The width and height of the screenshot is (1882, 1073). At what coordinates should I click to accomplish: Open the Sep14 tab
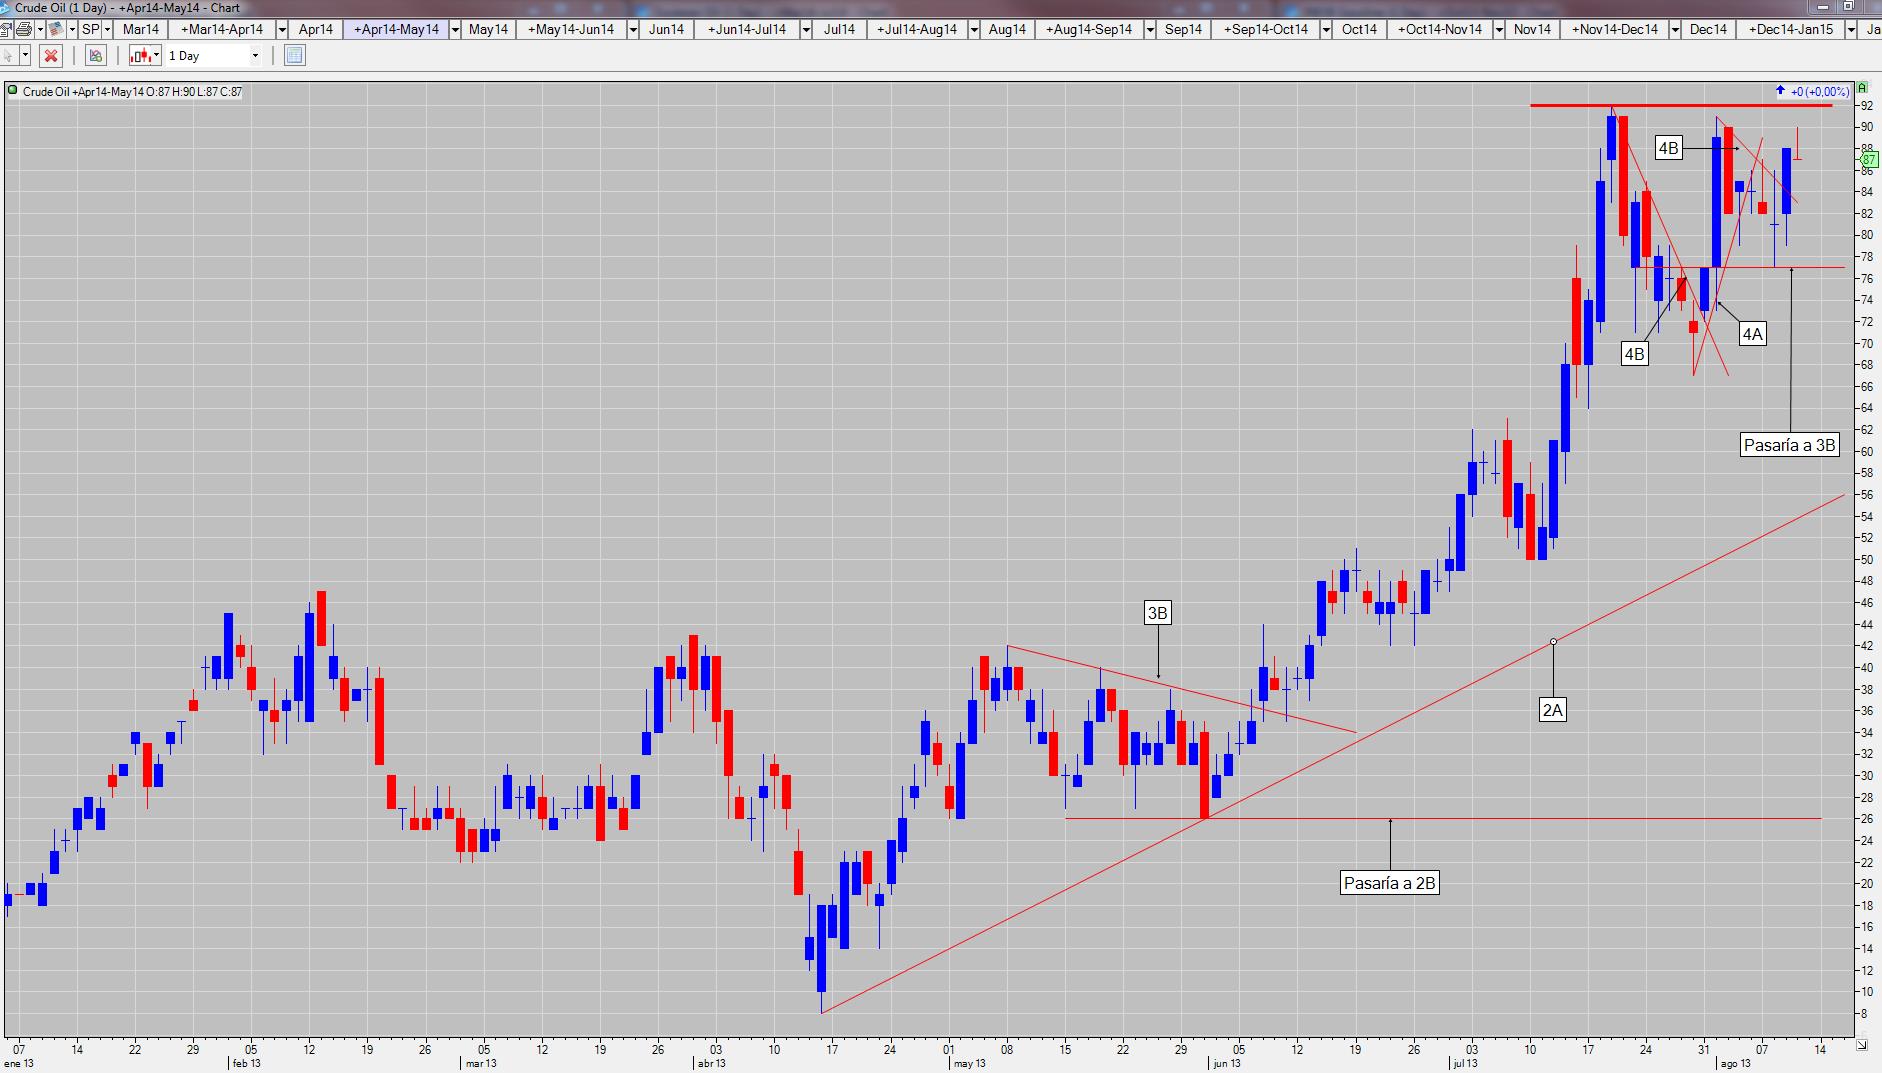pyautogui.click(x=1183, y=29)
